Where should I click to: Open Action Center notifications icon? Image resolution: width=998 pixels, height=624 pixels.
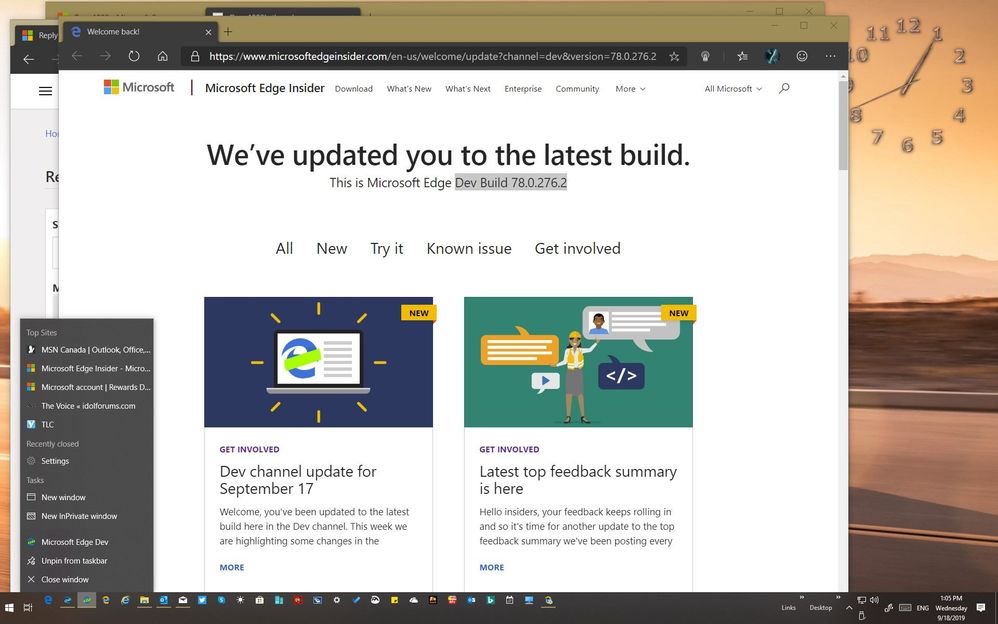981,607
